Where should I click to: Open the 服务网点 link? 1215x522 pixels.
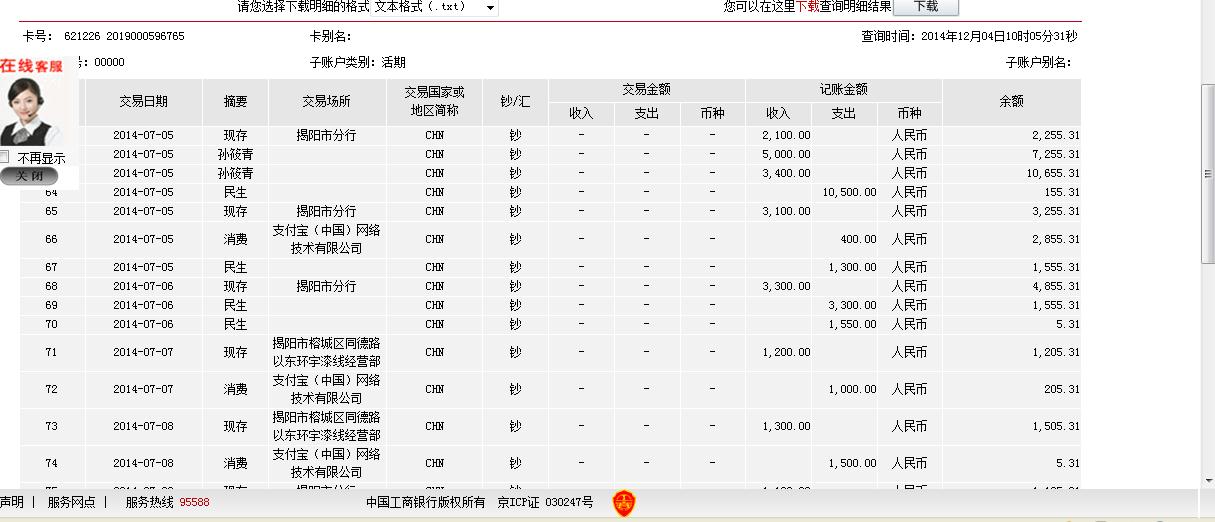72,502
